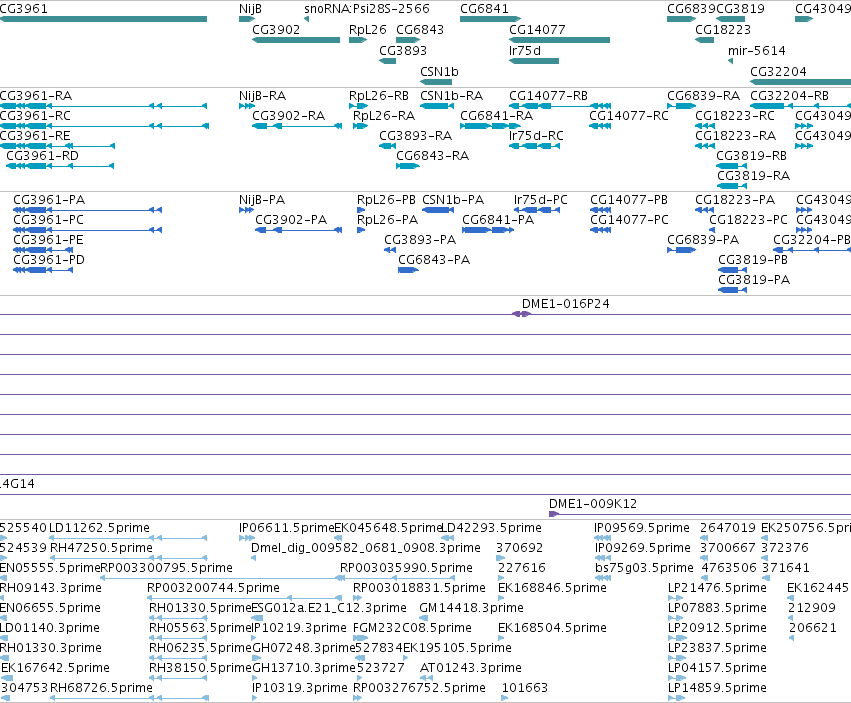This screenshot has height=703, width=851.
Task: Click the CG32204-RB transcript label
Action: 789,96
